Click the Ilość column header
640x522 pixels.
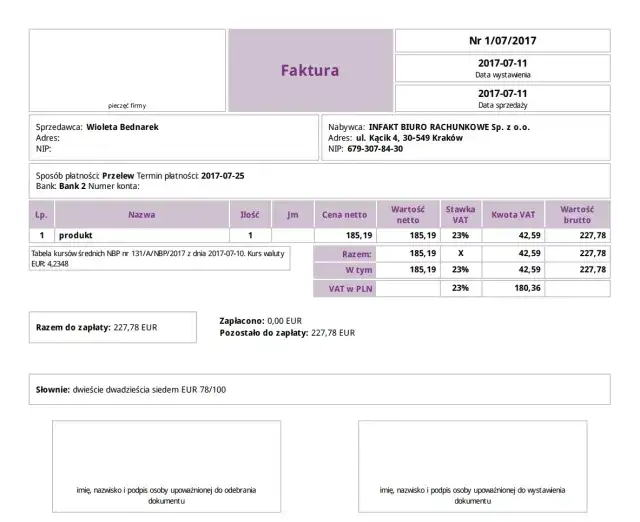tap(250, 215)
